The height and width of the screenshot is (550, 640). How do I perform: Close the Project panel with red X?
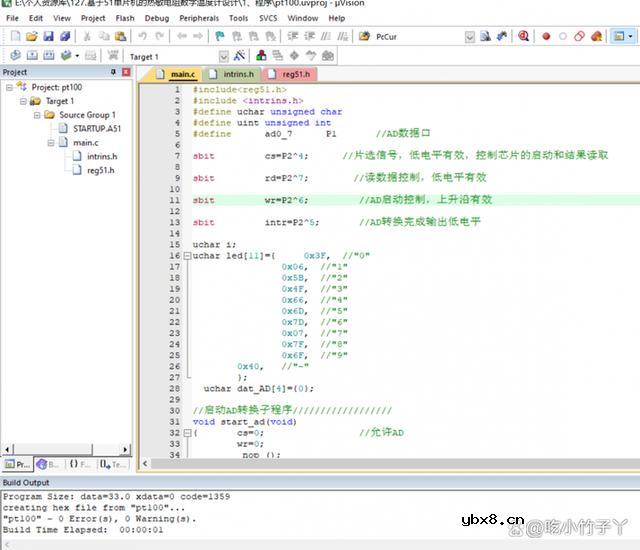click(125, 73)
